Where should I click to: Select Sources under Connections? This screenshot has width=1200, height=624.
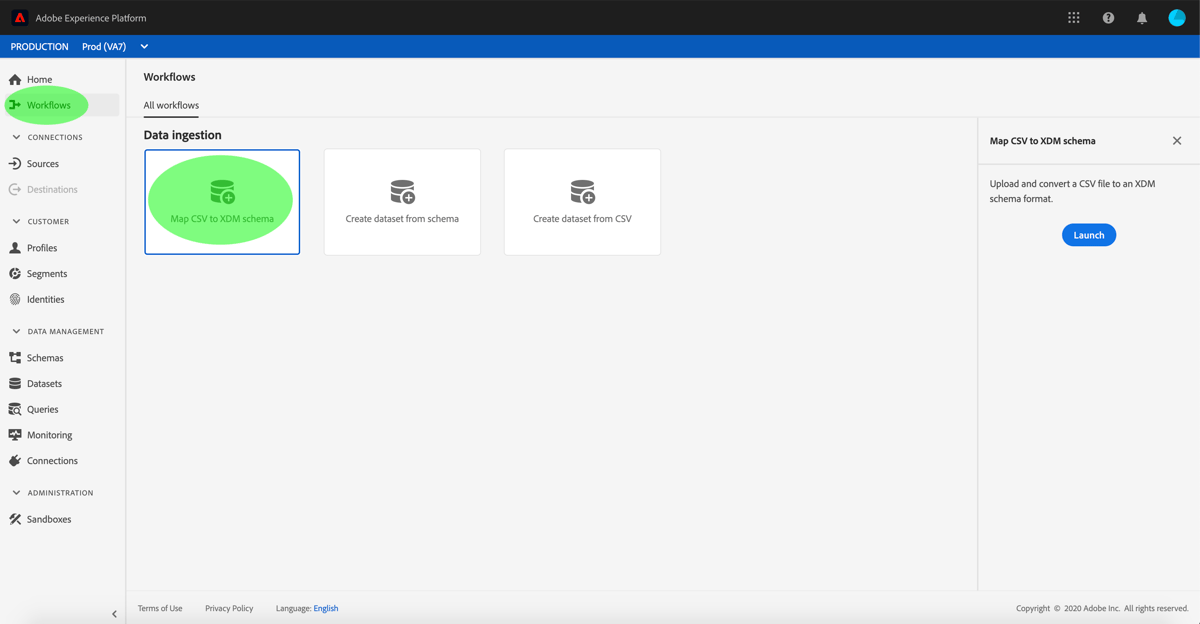[x=40, y=163]
